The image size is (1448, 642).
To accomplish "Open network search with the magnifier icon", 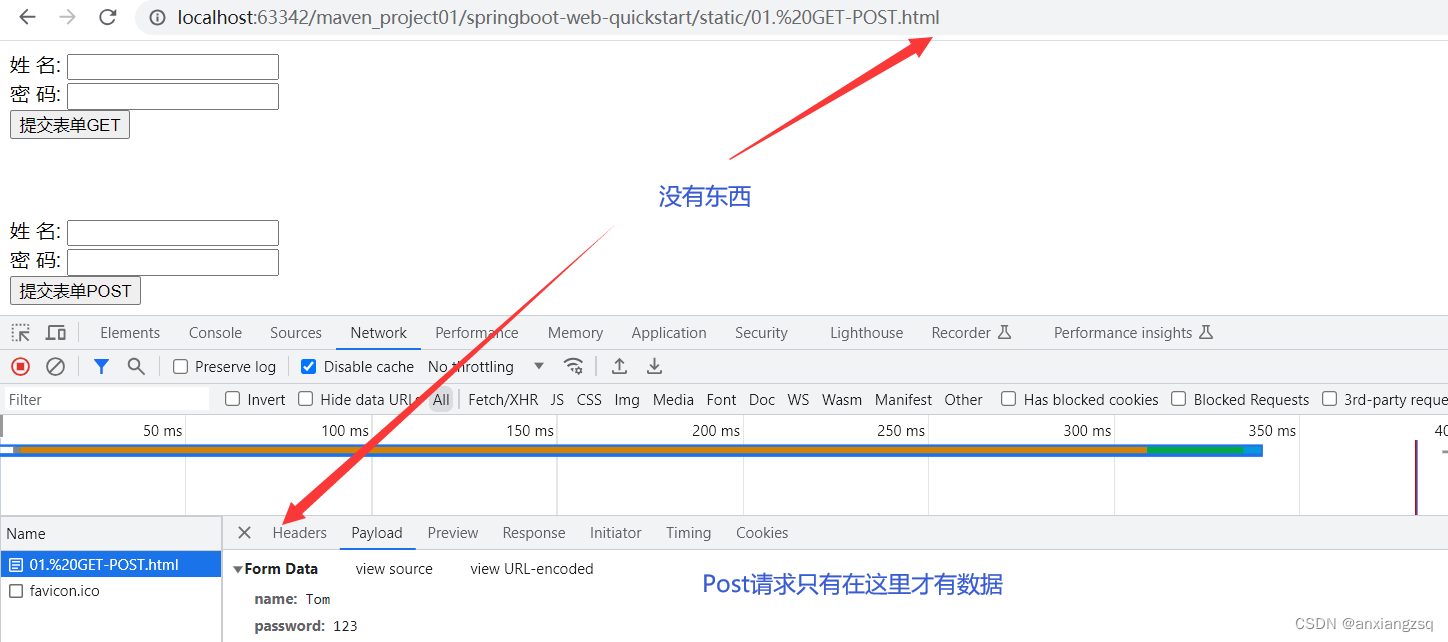I will [x=136, y=366].
